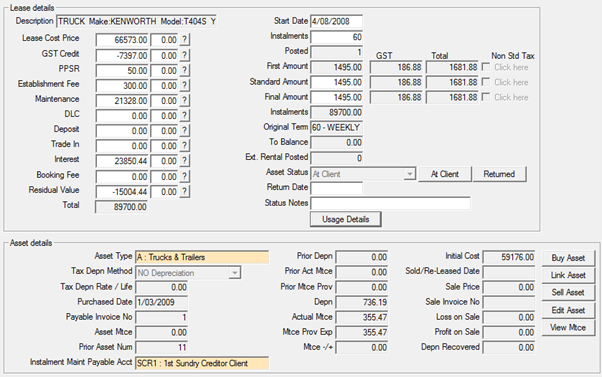Click the Purchased Date field 1/03/2009

click(162, 302)
